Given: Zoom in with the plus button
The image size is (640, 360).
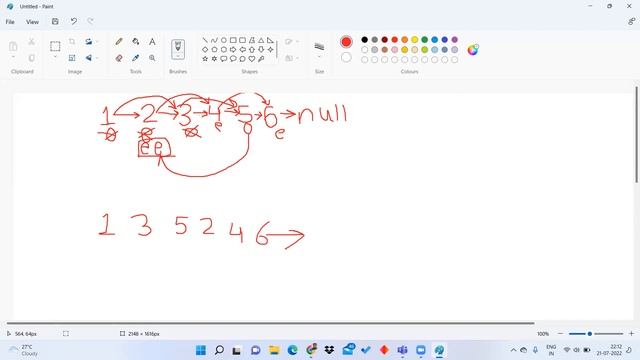Looking at the screenshot, I should [631, 333].
